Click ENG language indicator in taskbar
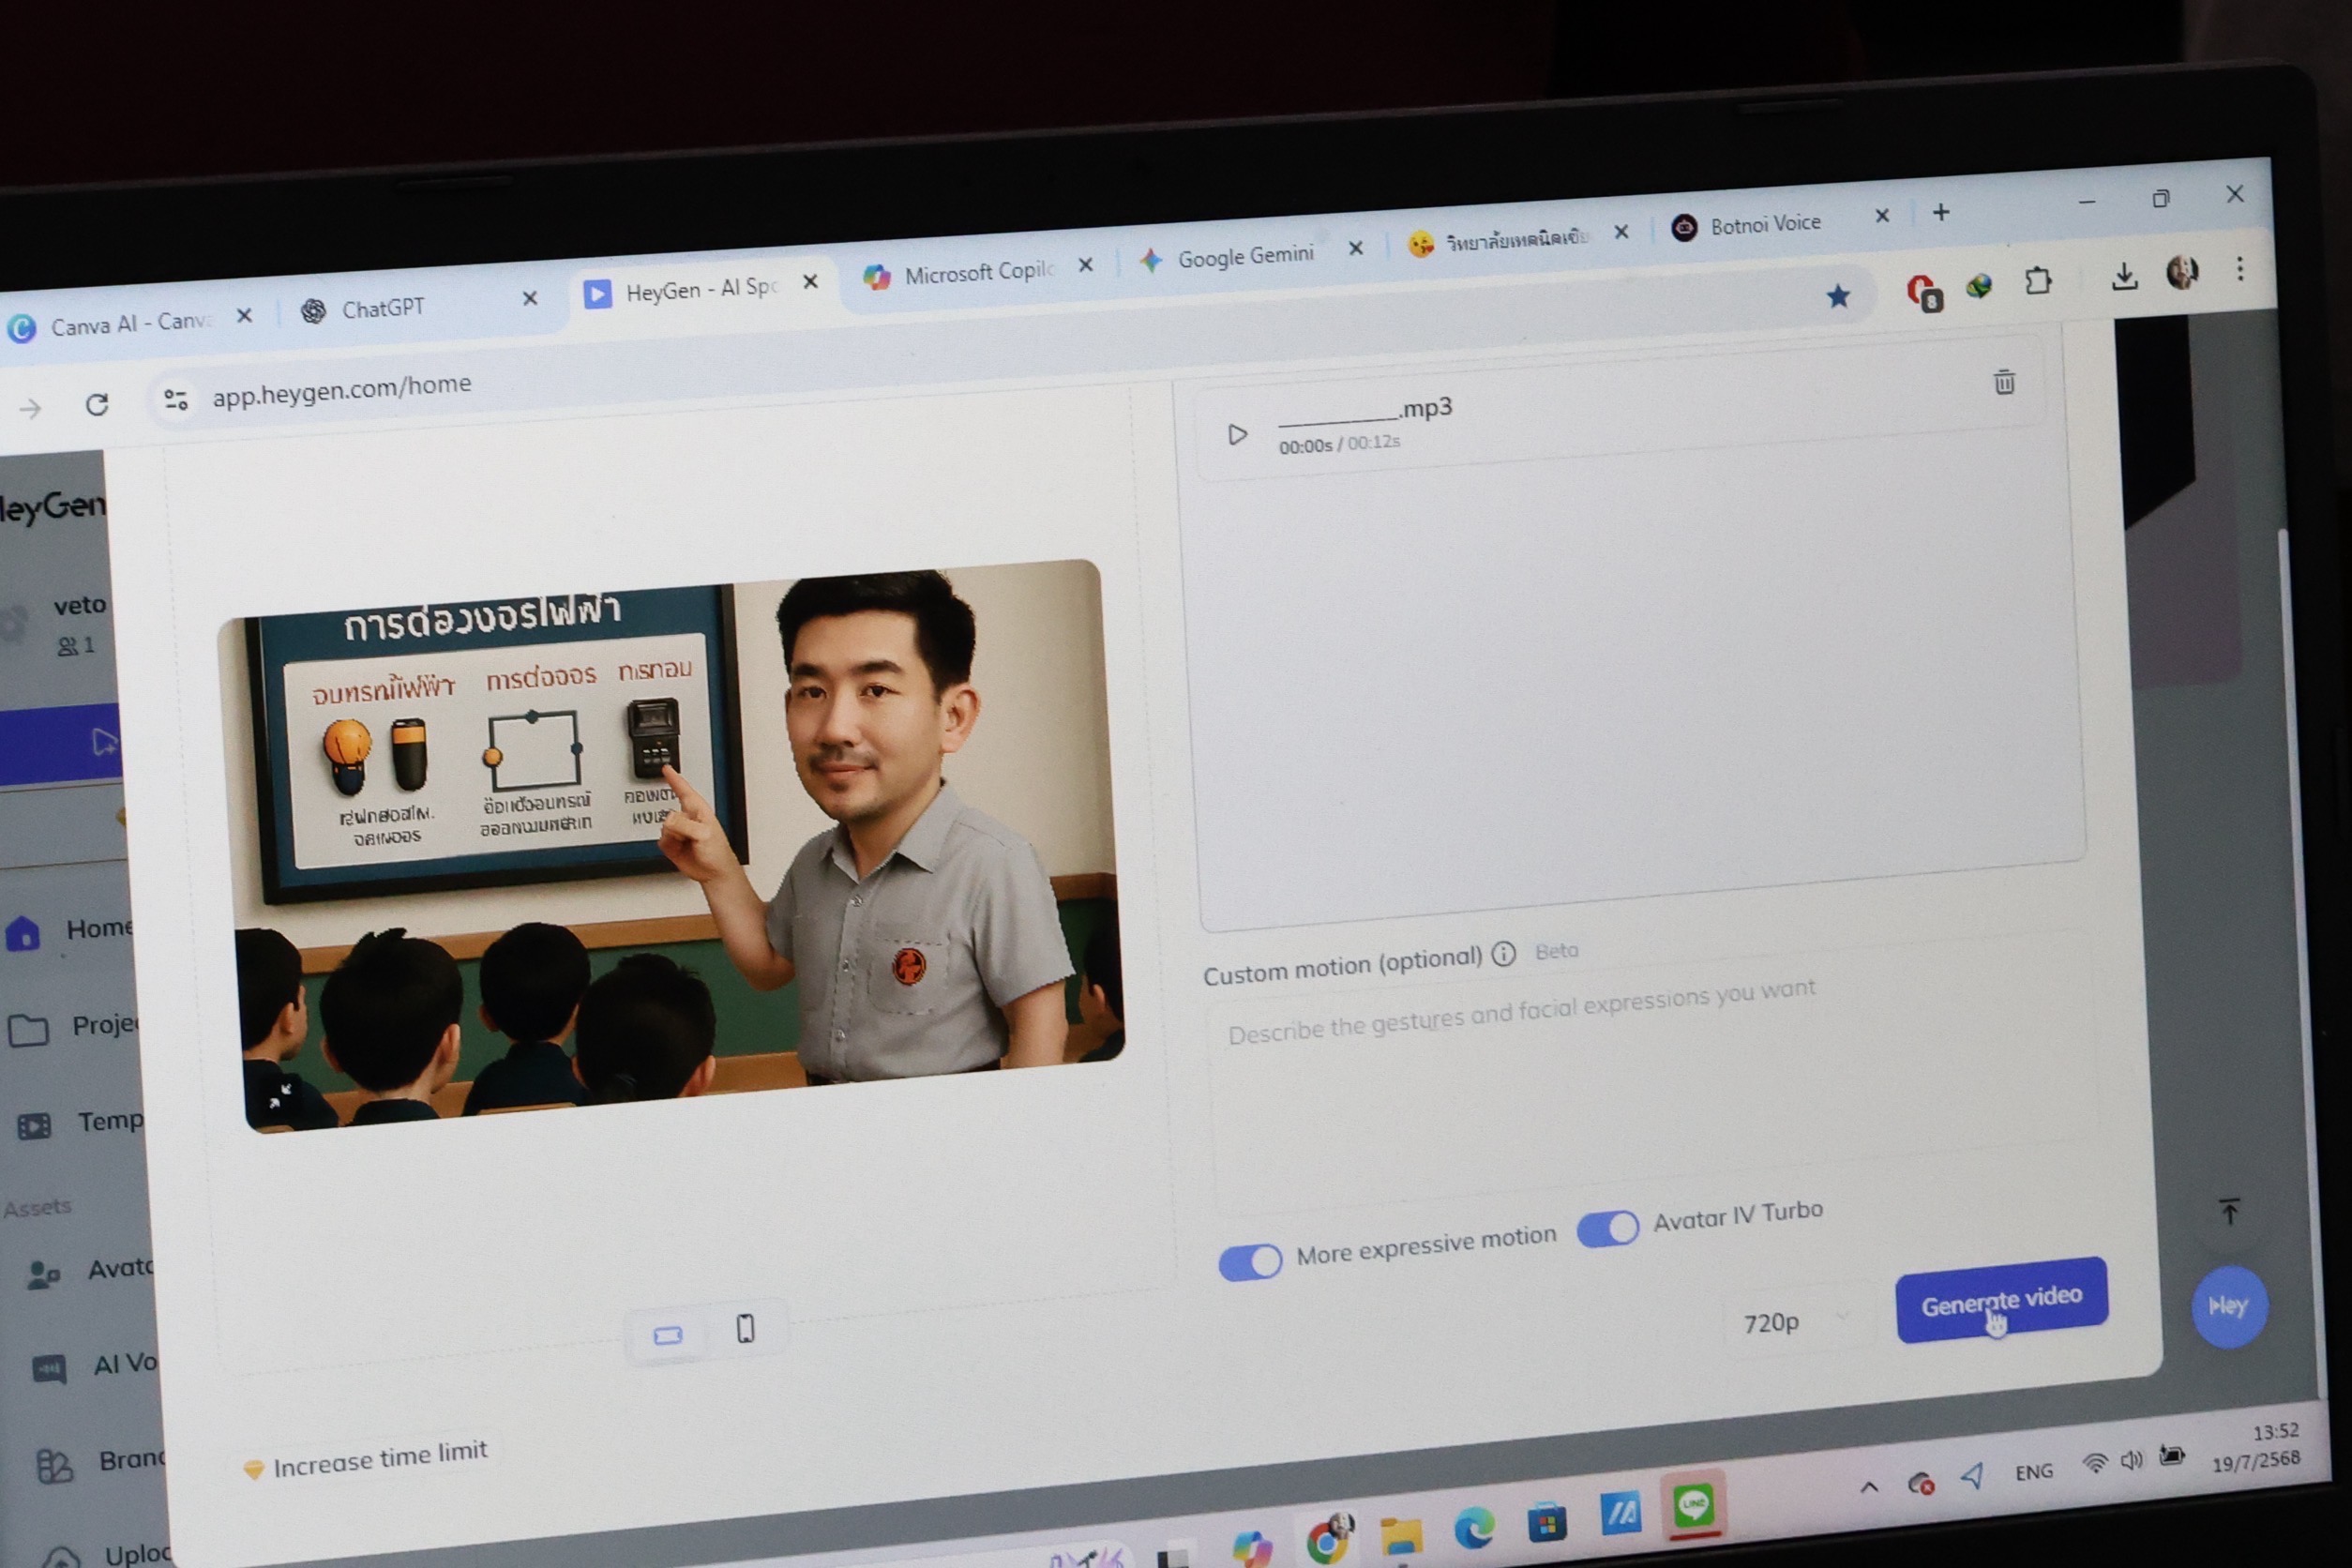The image size is (2352, 1568). point(2033,1472)
